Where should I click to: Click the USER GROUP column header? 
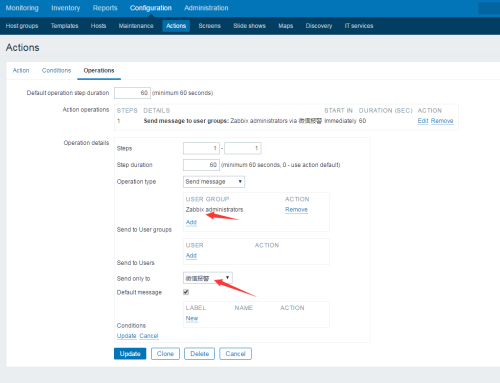pos(207,199)
